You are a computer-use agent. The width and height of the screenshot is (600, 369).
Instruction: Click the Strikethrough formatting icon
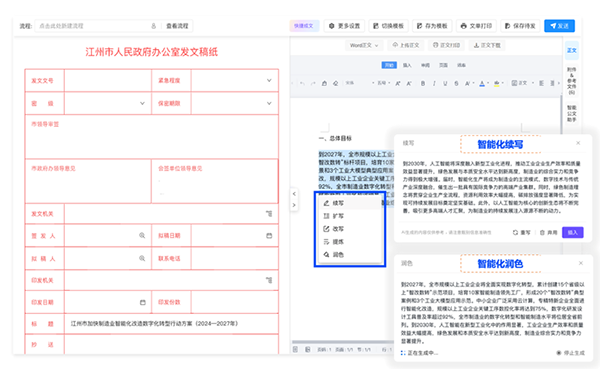456,83
